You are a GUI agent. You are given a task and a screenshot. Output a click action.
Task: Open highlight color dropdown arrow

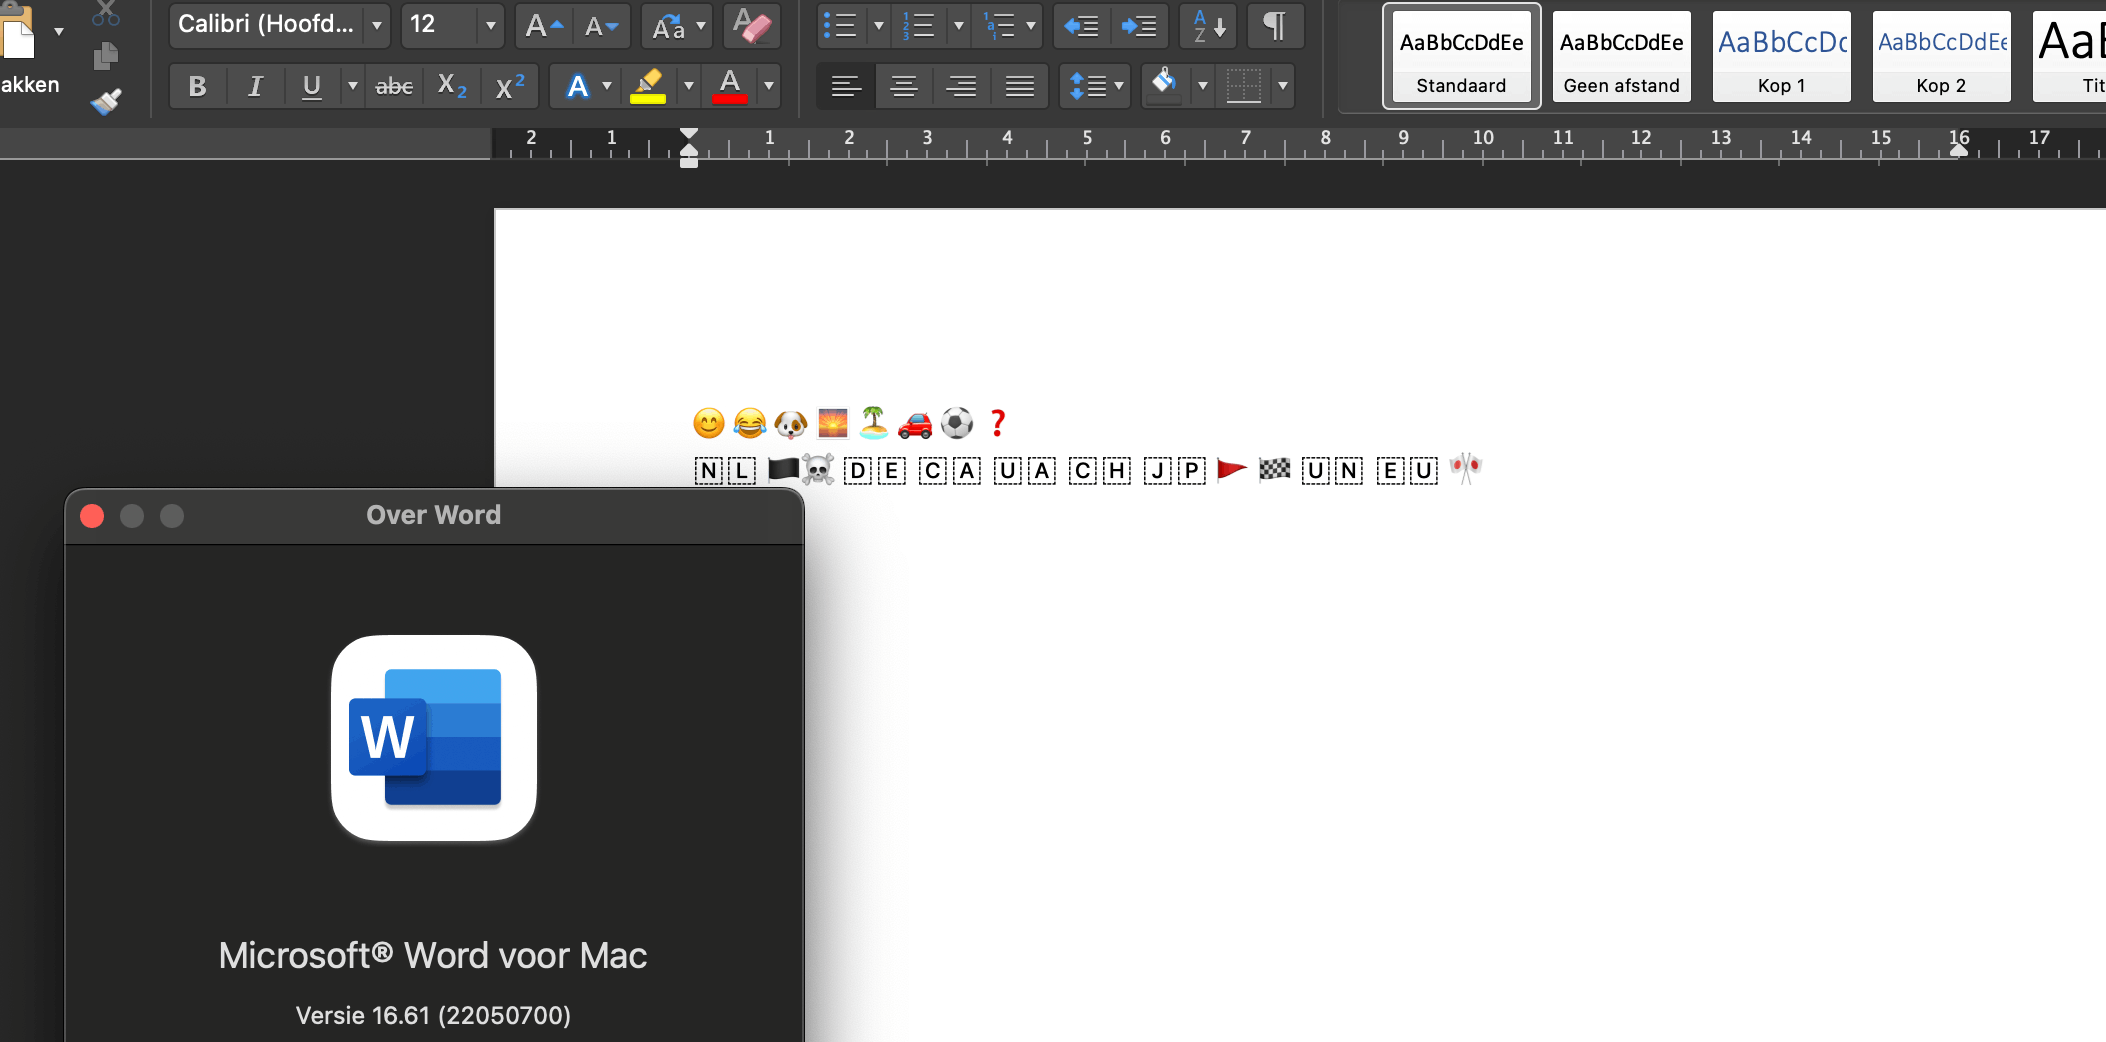(x=688, y=86)
